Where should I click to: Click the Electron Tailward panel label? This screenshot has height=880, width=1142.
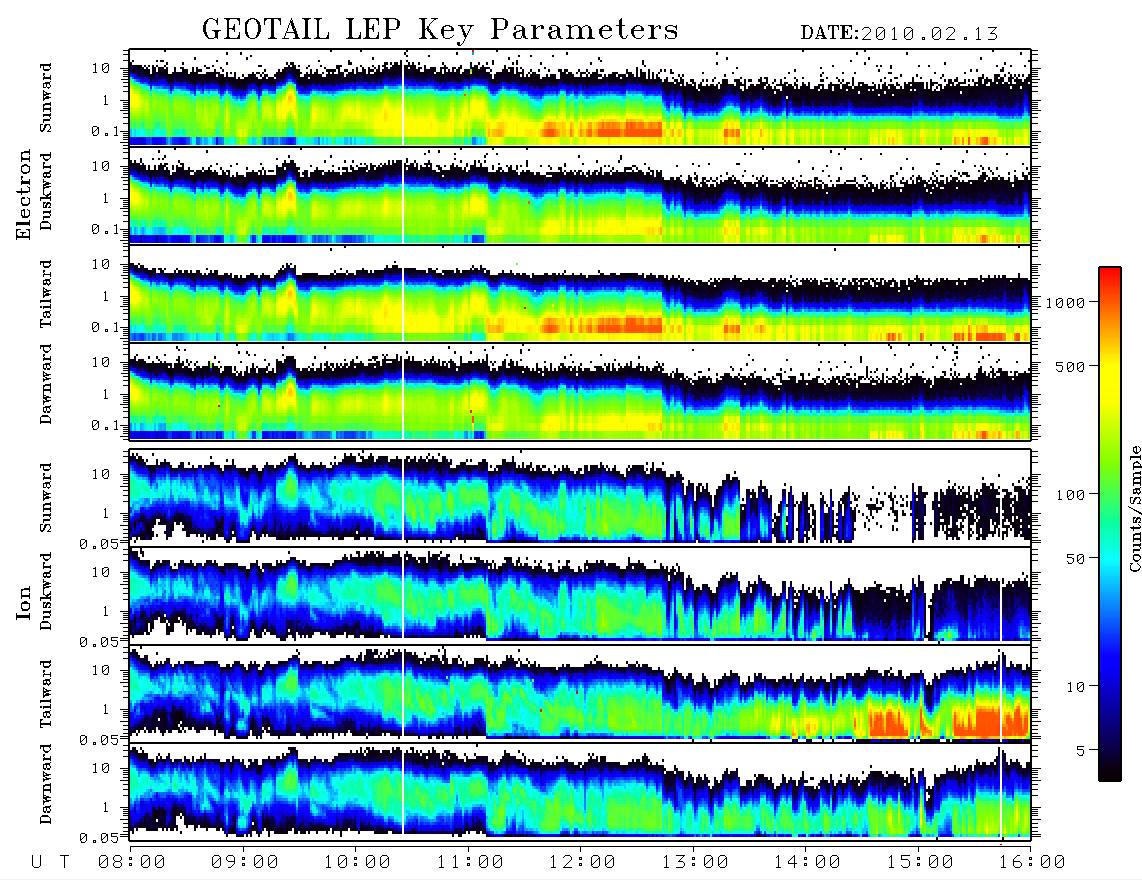point(46,293)
